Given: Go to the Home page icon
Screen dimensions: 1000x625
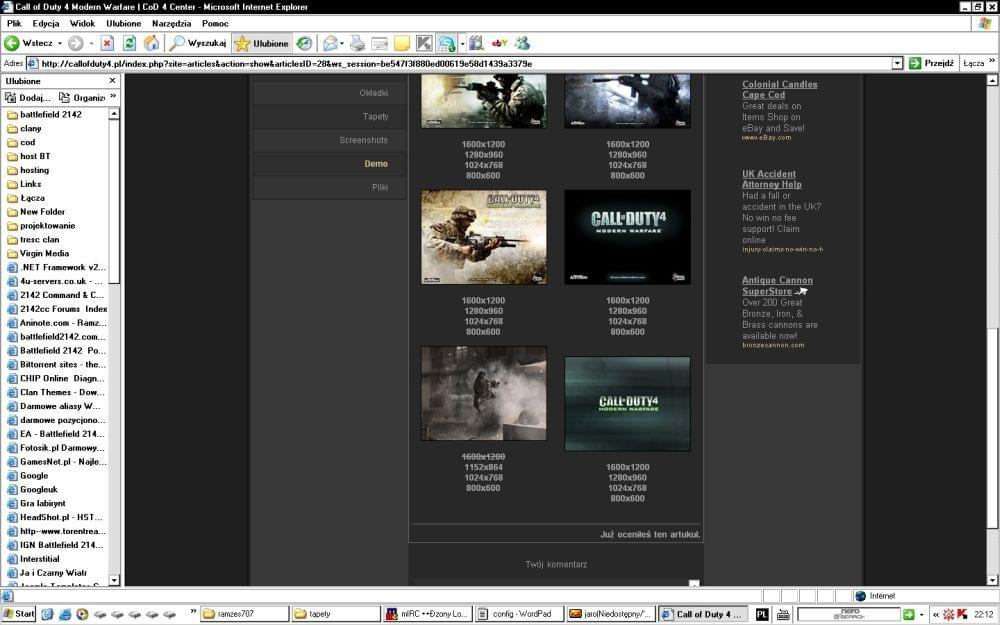Looking at the screenshot, I should pos(151,43).
